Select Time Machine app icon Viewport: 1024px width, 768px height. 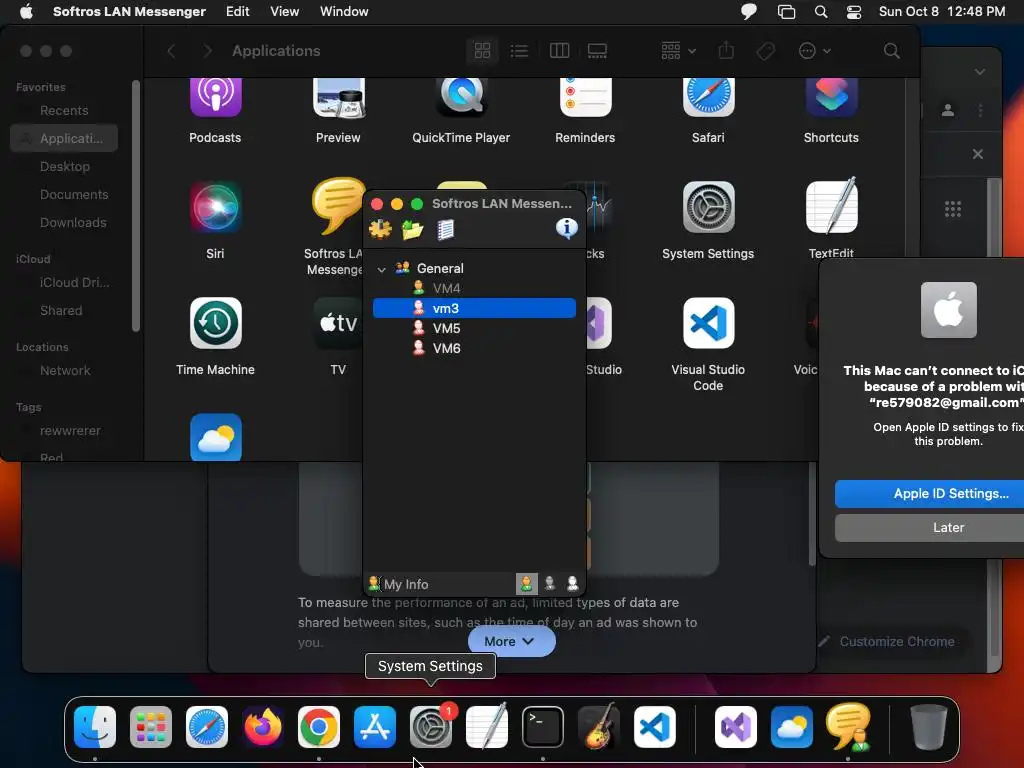[216, 323]
